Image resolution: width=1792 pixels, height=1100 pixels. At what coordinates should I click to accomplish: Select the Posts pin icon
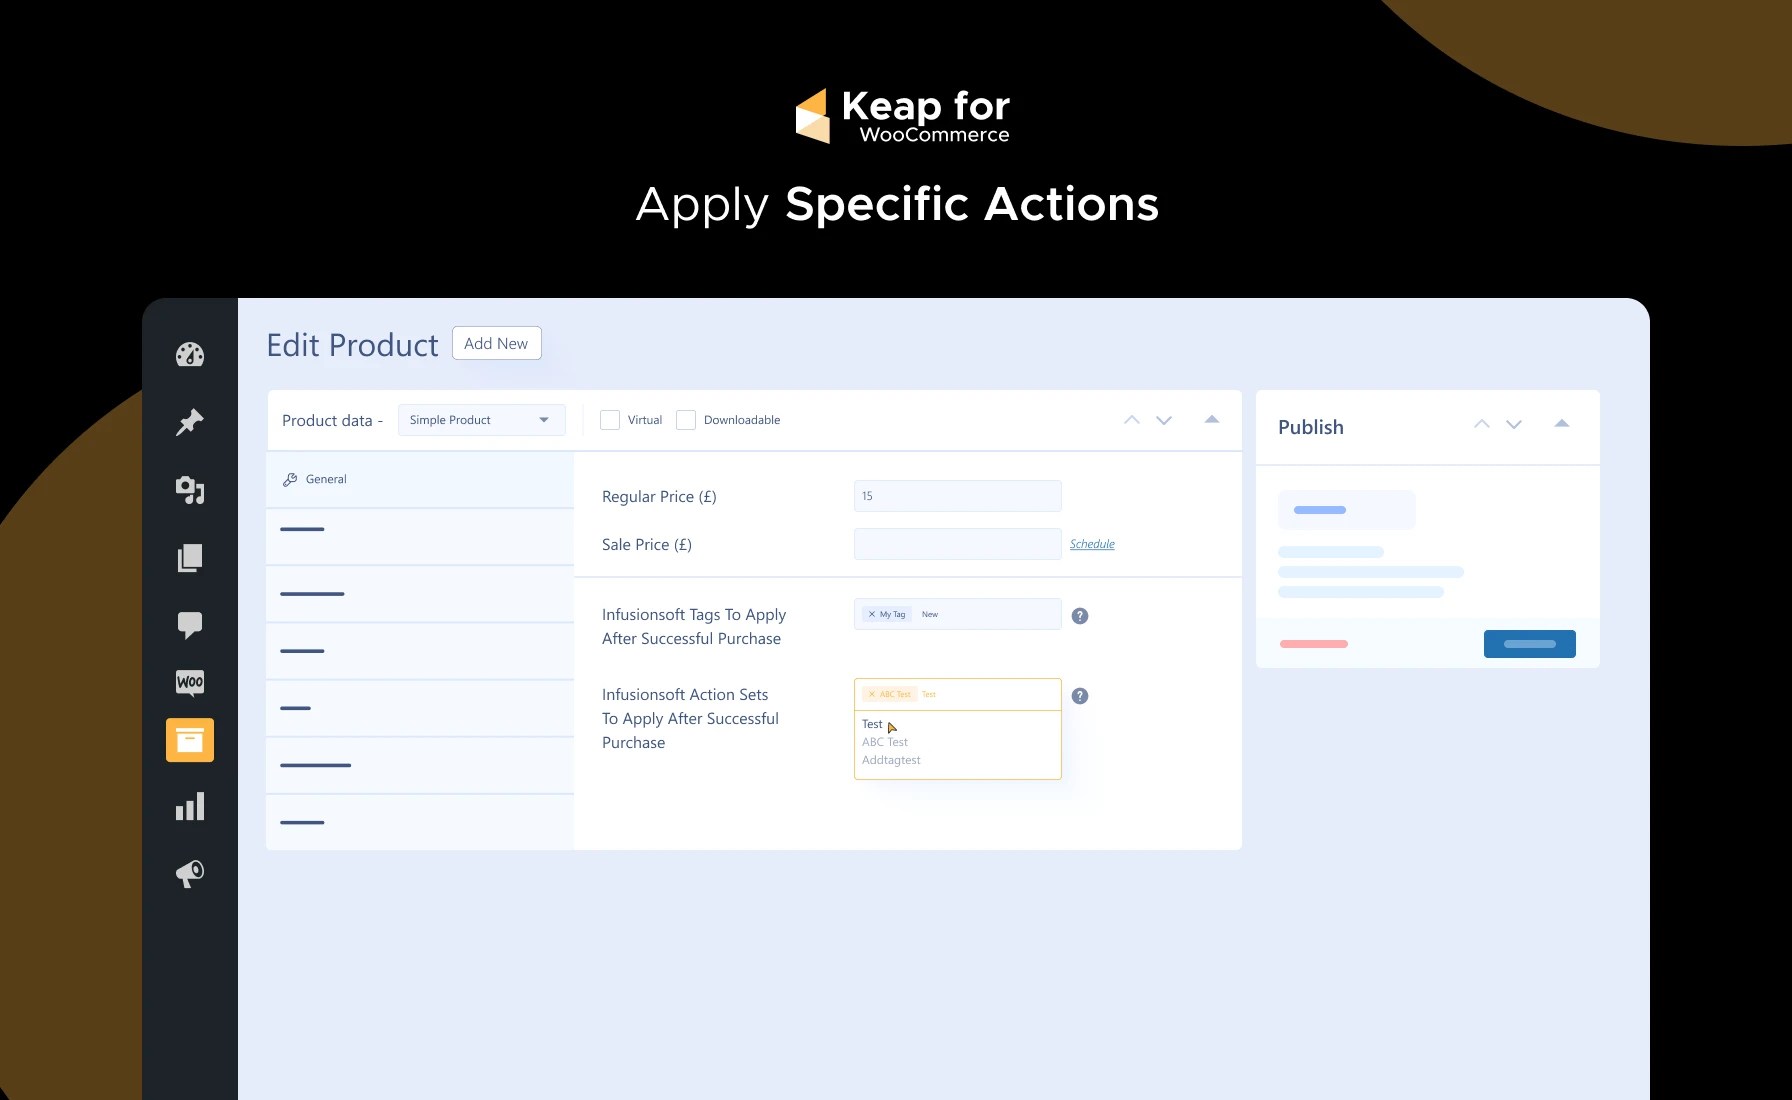click(x=190, y=421)
